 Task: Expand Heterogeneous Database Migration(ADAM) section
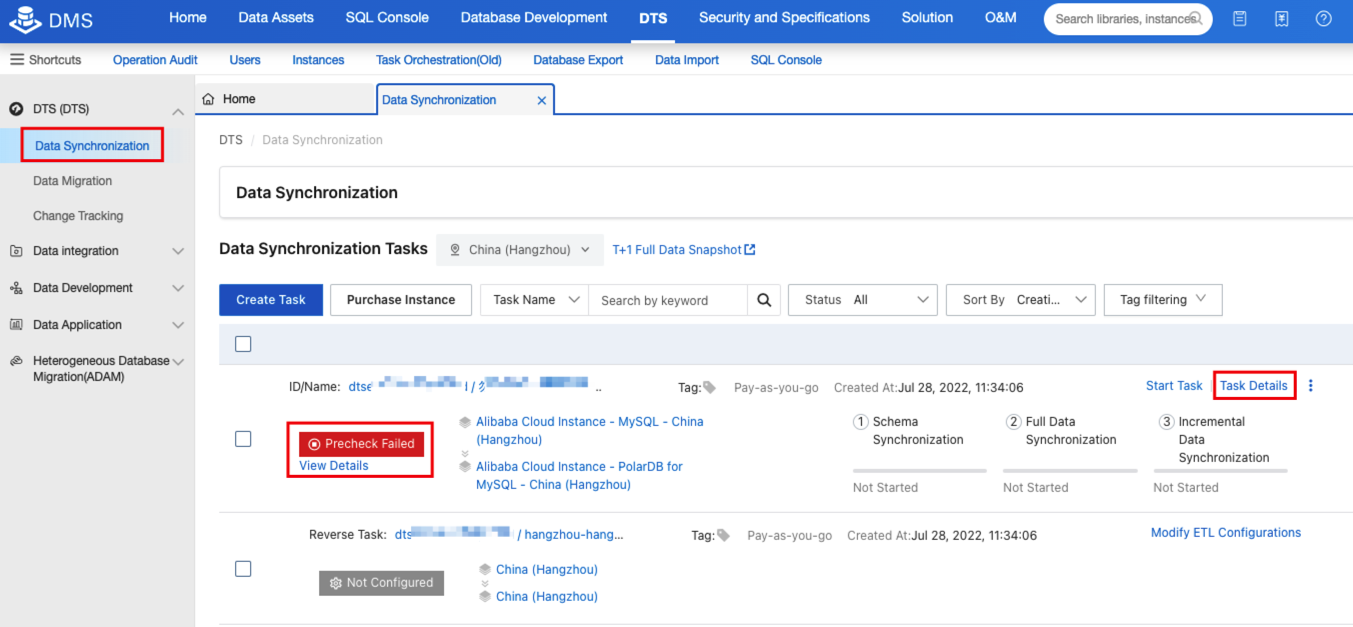point(178,361)
